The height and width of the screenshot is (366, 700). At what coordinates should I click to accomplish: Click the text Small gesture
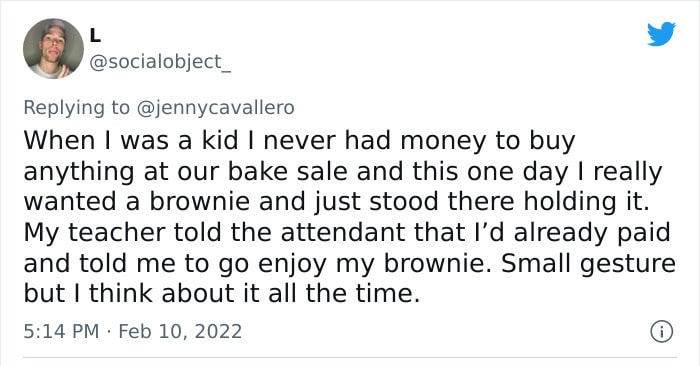(588, 264)
